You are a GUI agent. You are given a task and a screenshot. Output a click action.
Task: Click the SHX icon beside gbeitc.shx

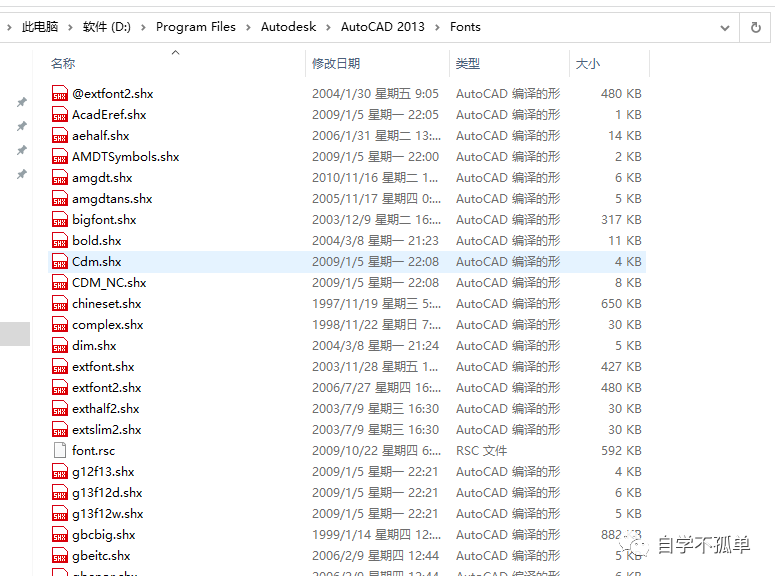pyautogui.click(x=60, y=556)
